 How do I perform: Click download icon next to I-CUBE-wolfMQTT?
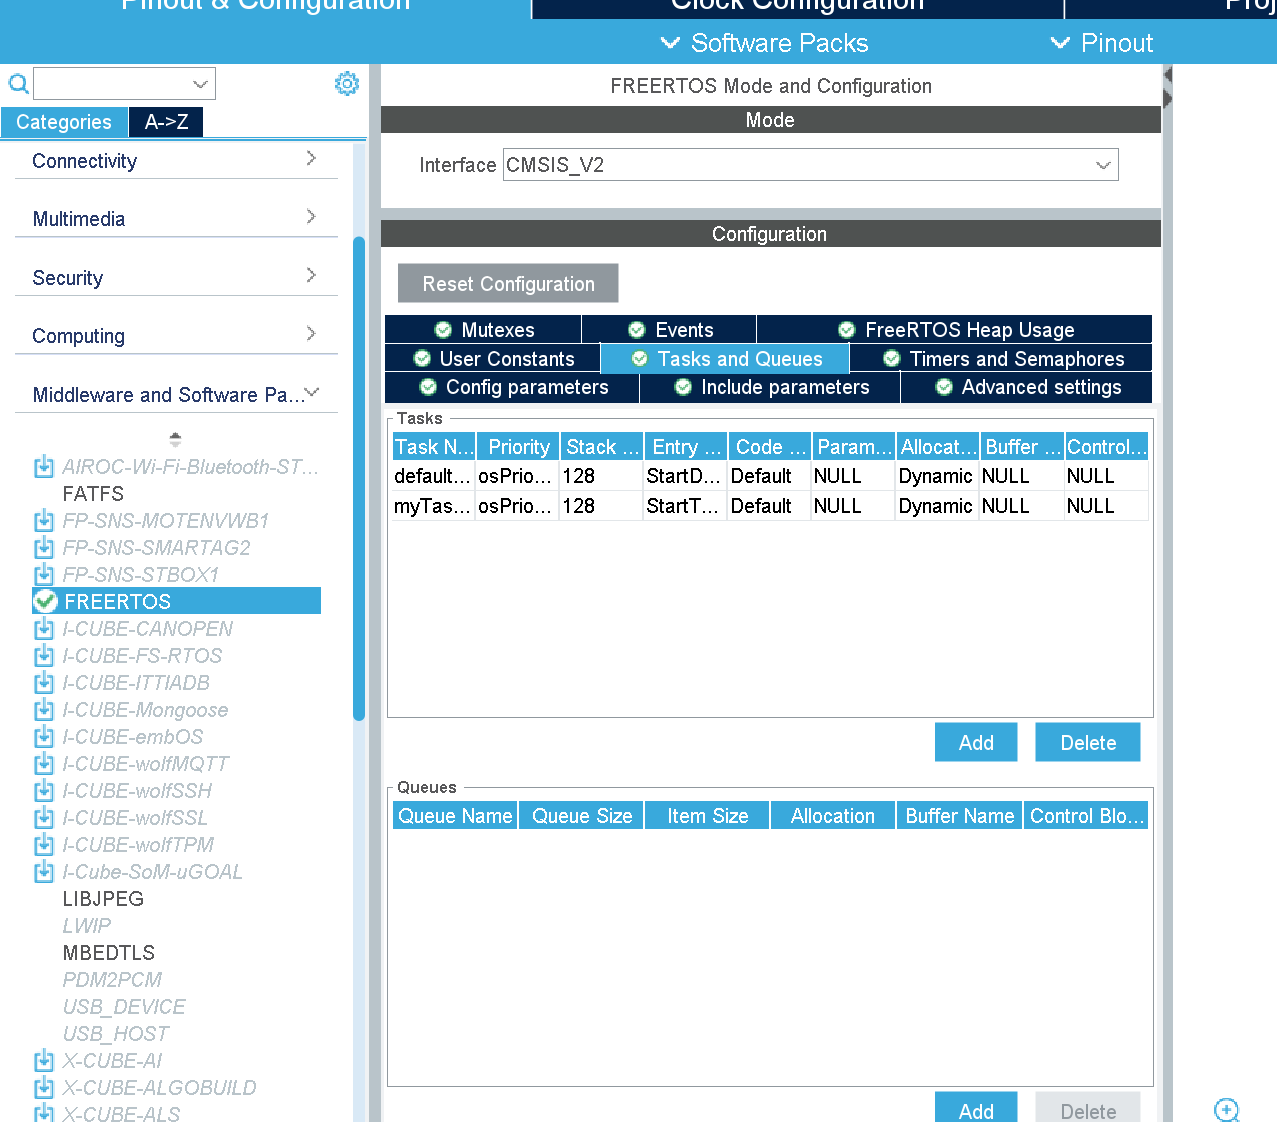click(44, 764)
